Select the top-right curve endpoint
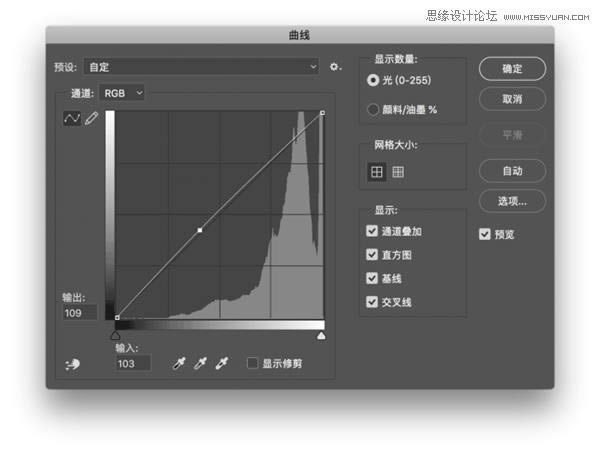This screenshot has height=454, width=600. 323,113
